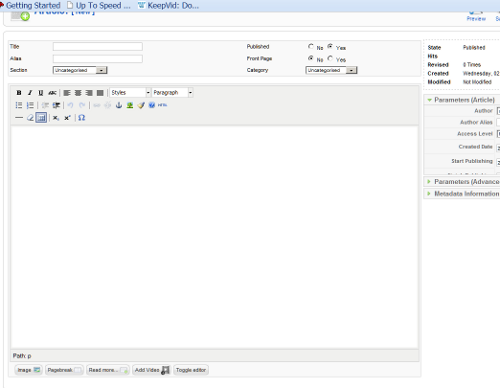
Task: Open the Section dropdown
Action: point(80,70)
